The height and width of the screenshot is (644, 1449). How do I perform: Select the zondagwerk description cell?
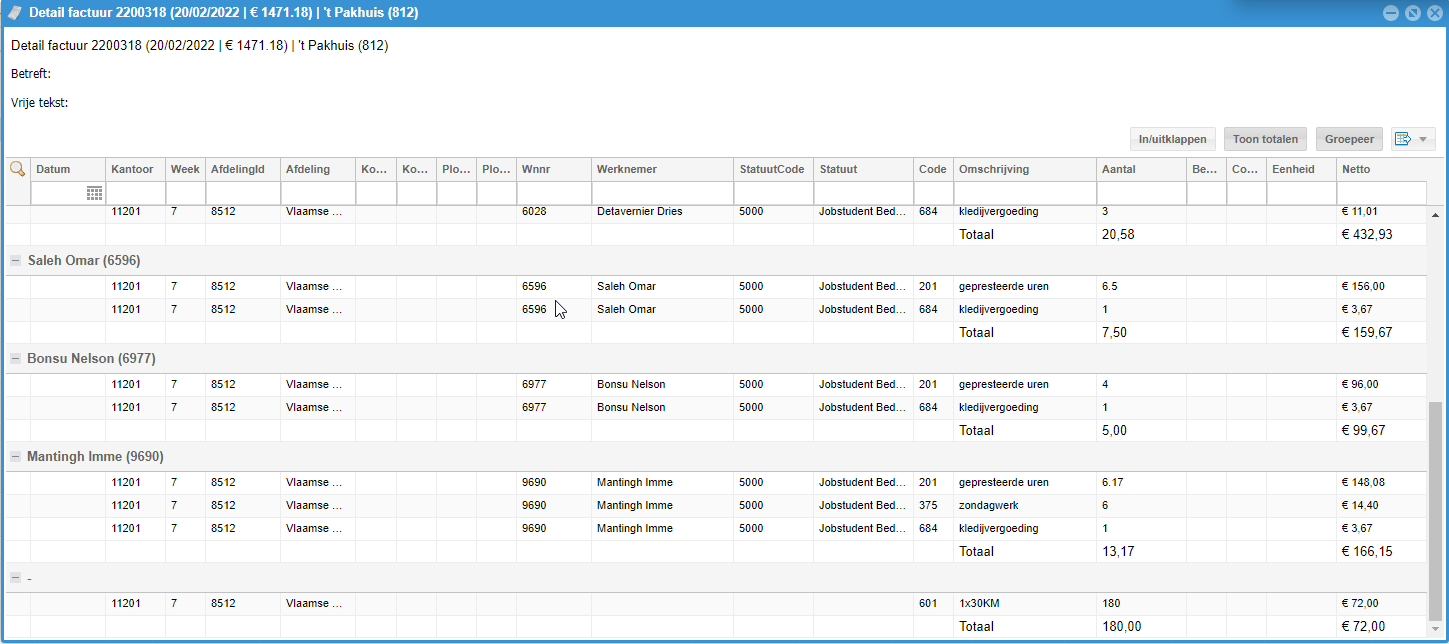coord(1025,505)
